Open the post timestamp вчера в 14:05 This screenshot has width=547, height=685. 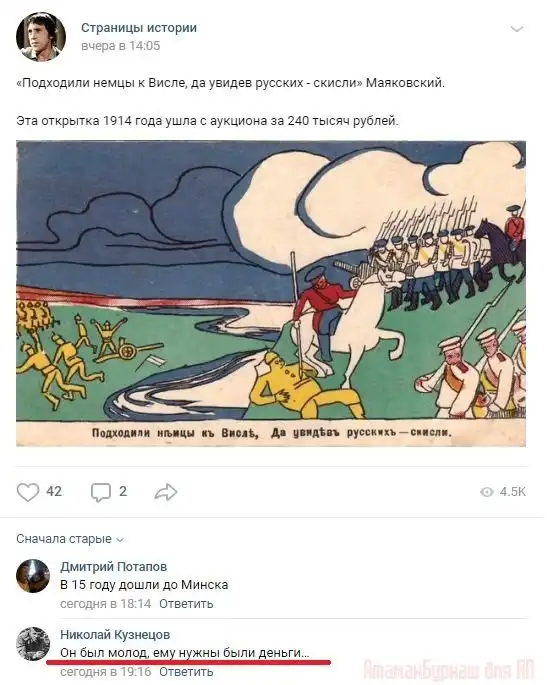[x=121, y=46]
